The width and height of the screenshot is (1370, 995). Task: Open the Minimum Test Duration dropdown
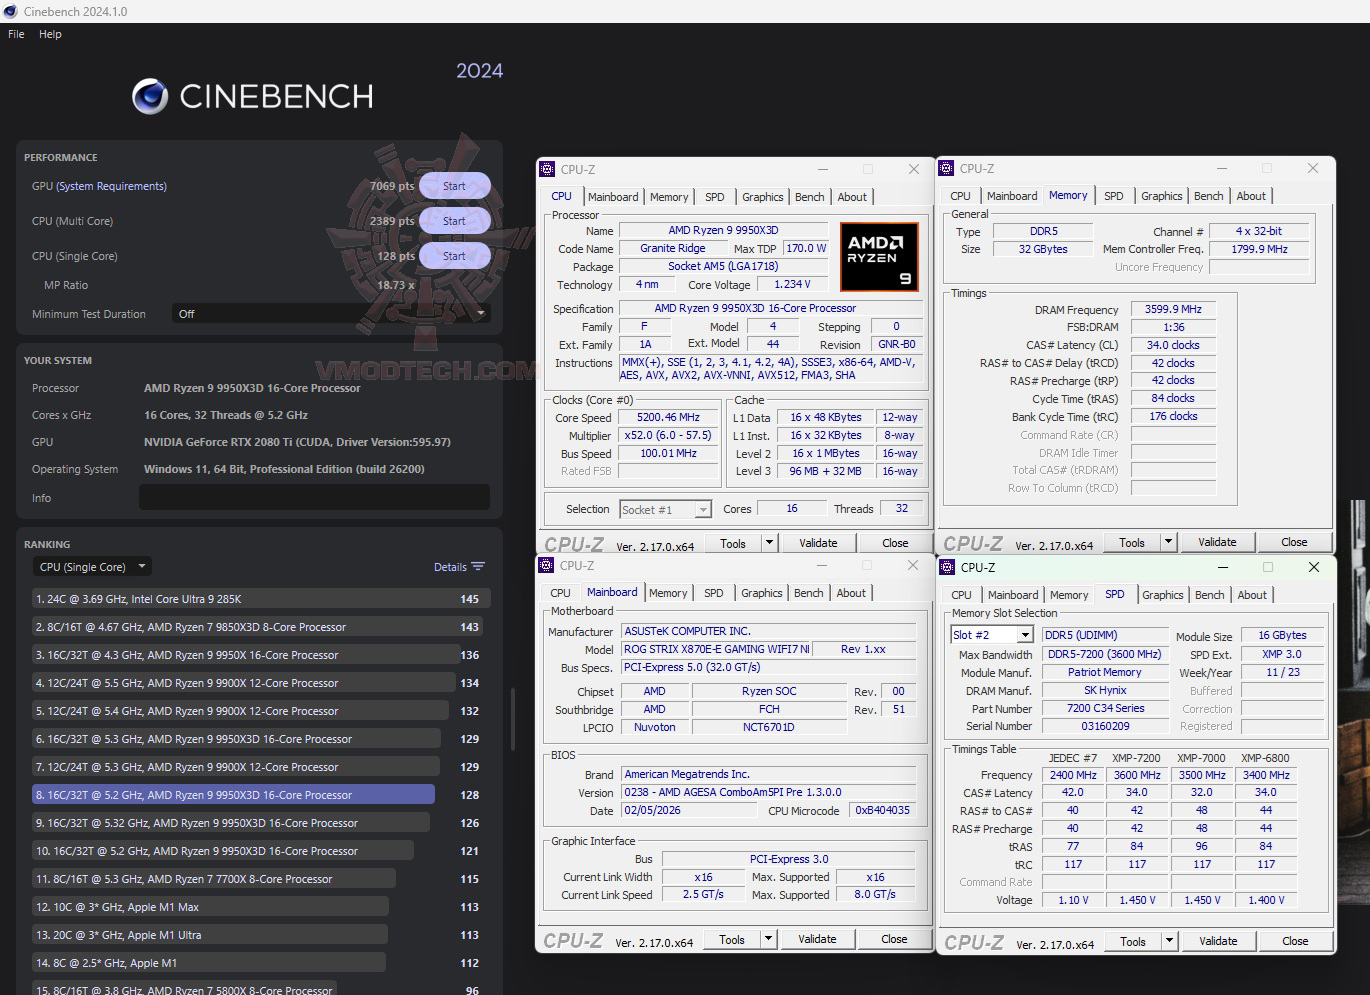click(331, 314)
